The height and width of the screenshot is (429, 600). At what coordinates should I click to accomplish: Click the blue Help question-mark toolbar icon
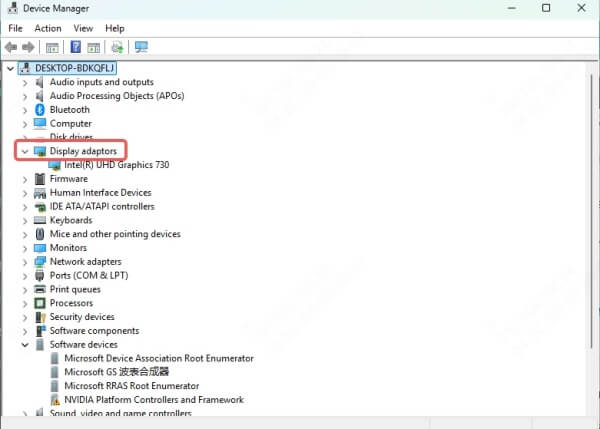point(76,47)
